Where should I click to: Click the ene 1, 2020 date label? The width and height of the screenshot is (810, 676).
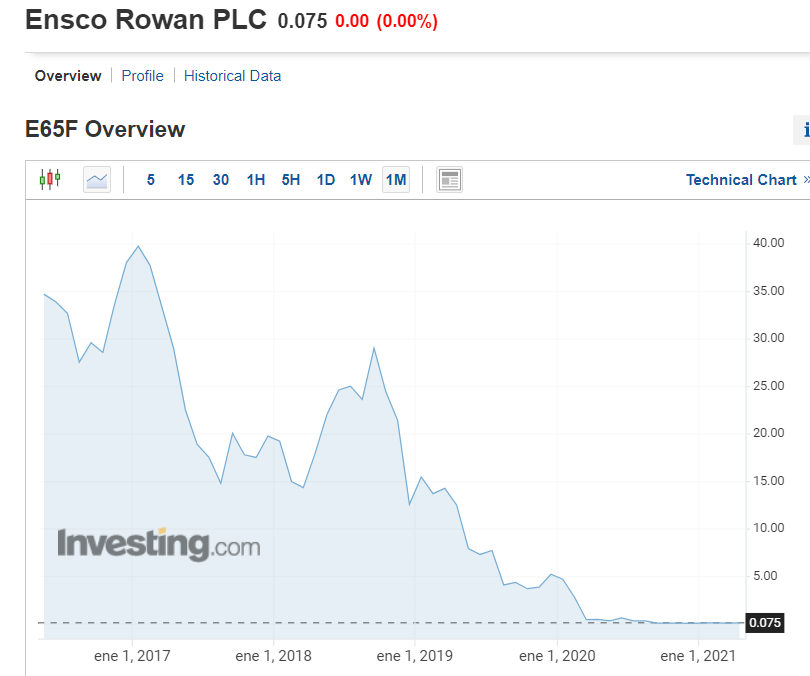pyautogui.click(x=557, y=656)
